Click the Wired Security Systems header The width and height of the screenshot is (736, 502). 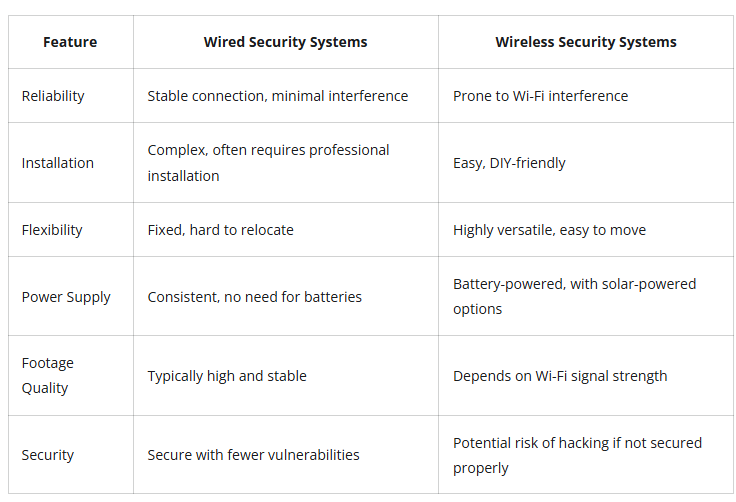coord(285,42)
